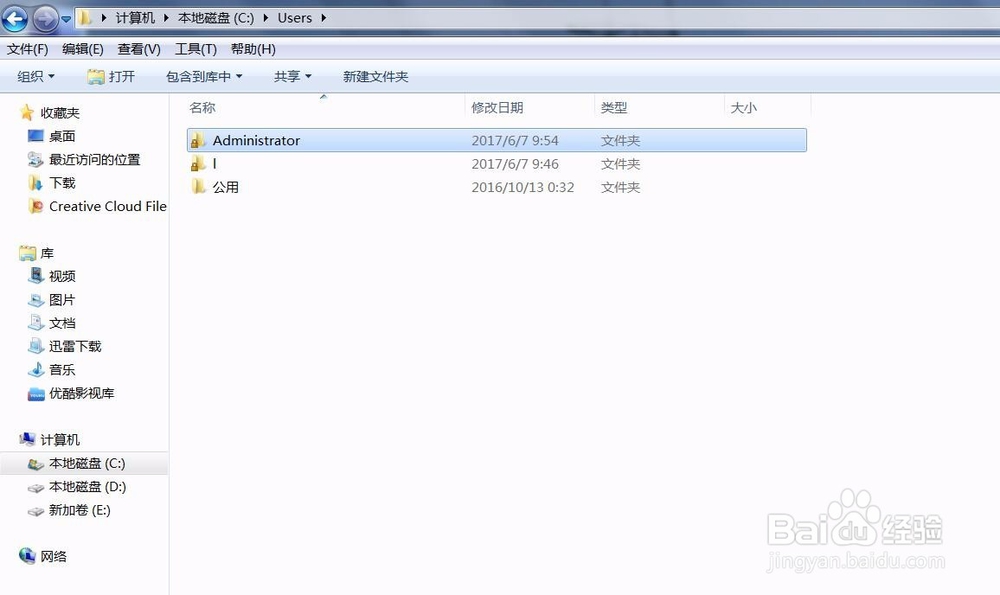Select the 公用 folder icon
Image resolution: width=1000 pixels, height=595 pixels.
click(x=198, y=187)
